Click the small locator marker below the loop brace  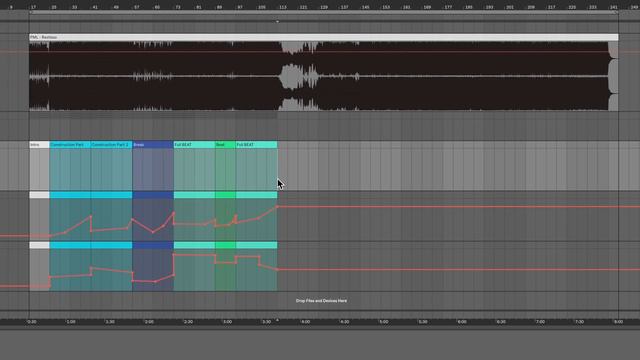[278, 21]
